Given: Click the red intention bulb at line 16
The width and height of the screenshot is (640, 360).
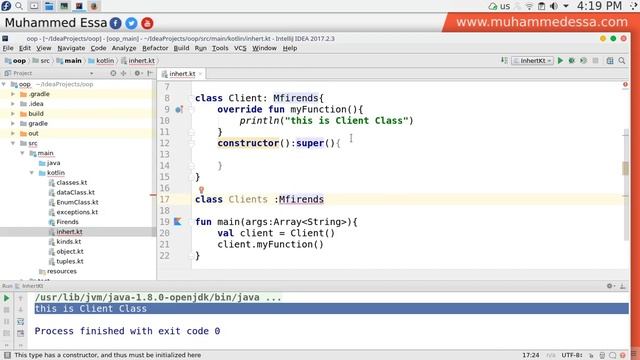Looking at the screenshot, I should coord(201,189).
